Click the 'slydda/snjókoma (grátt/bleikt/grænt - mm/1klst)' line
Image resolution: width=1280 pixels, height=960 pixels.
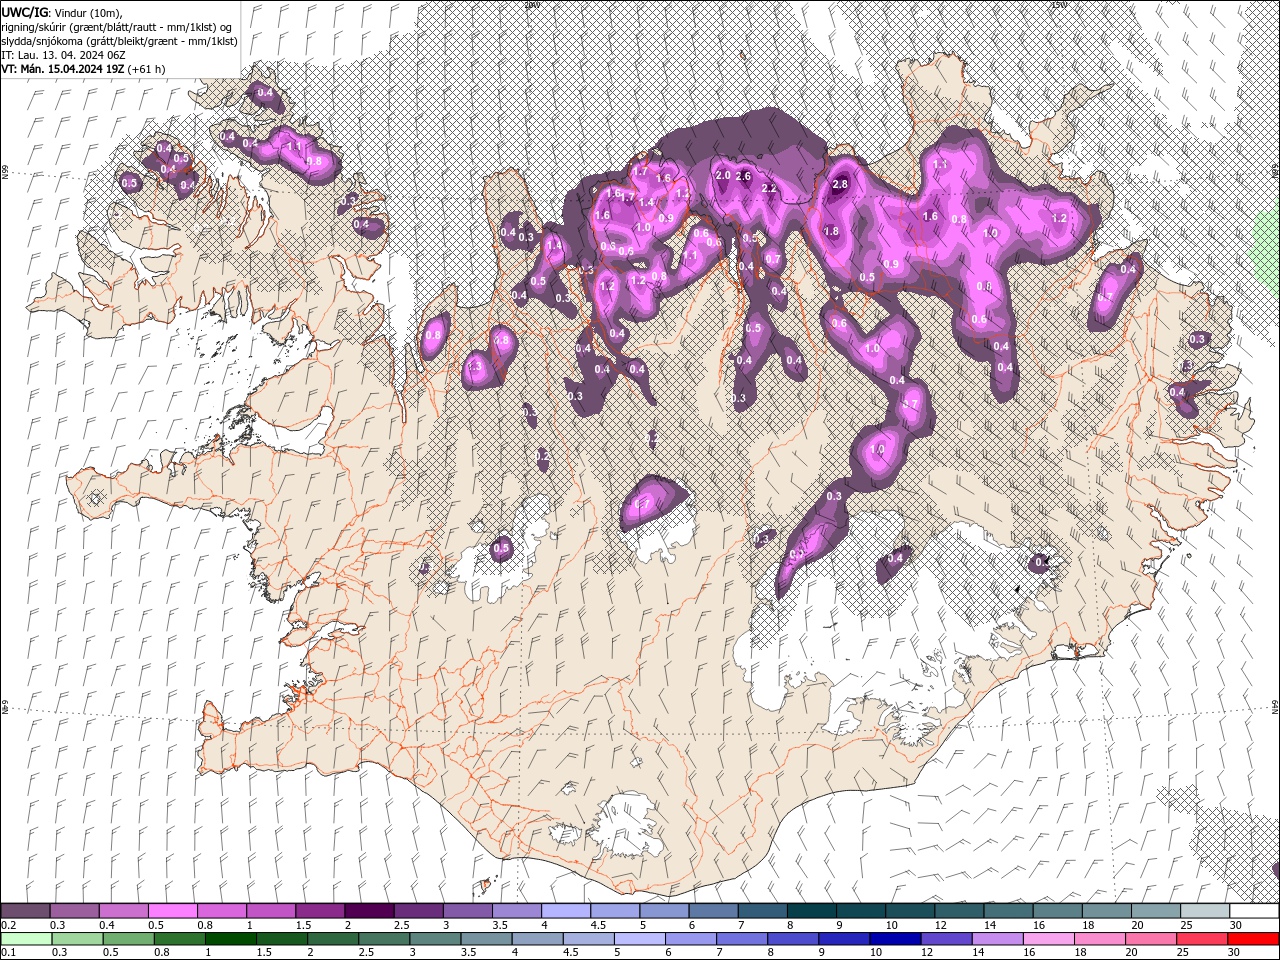click(x=119, y=41)
